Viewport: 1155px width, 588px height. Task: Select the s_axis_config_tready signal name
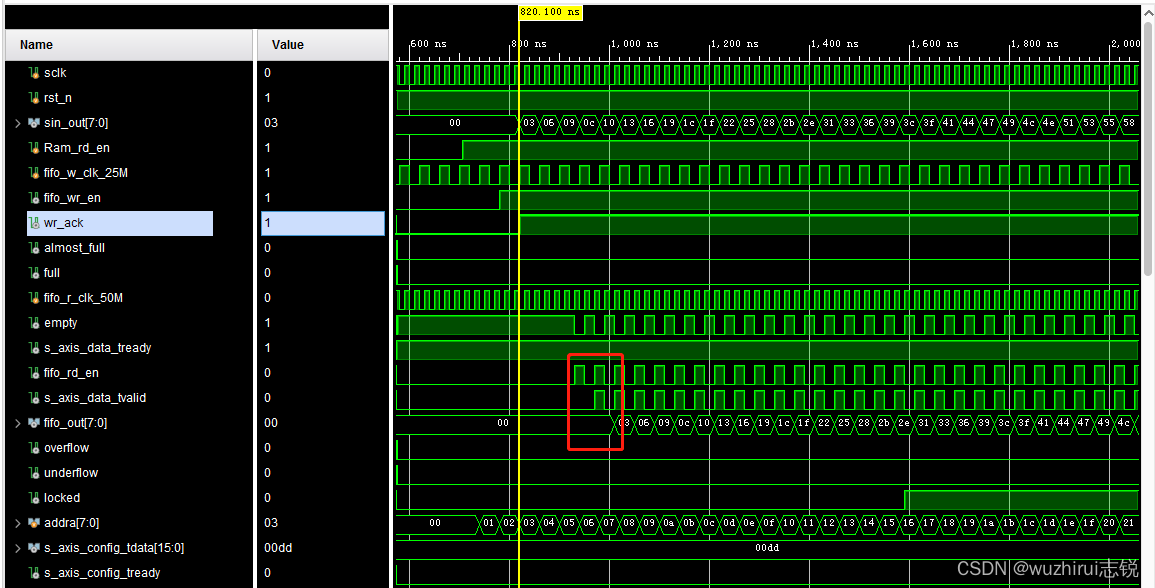point(102,573)
